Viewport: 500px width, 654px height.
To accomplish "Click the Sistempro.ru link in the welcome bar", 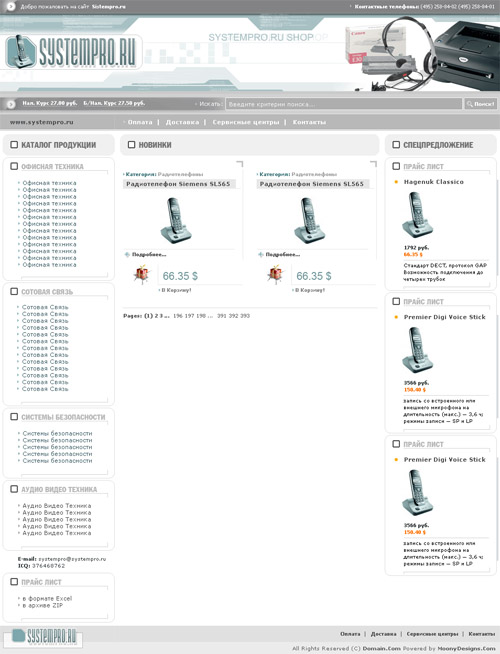I will (108, 7).
